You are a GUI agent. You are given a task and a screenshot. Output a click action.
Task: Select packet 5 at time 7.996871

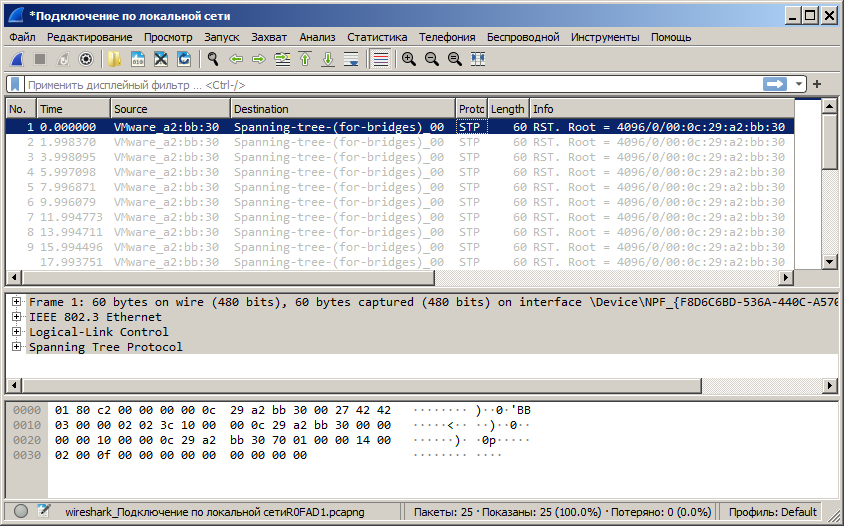point(400,187)
